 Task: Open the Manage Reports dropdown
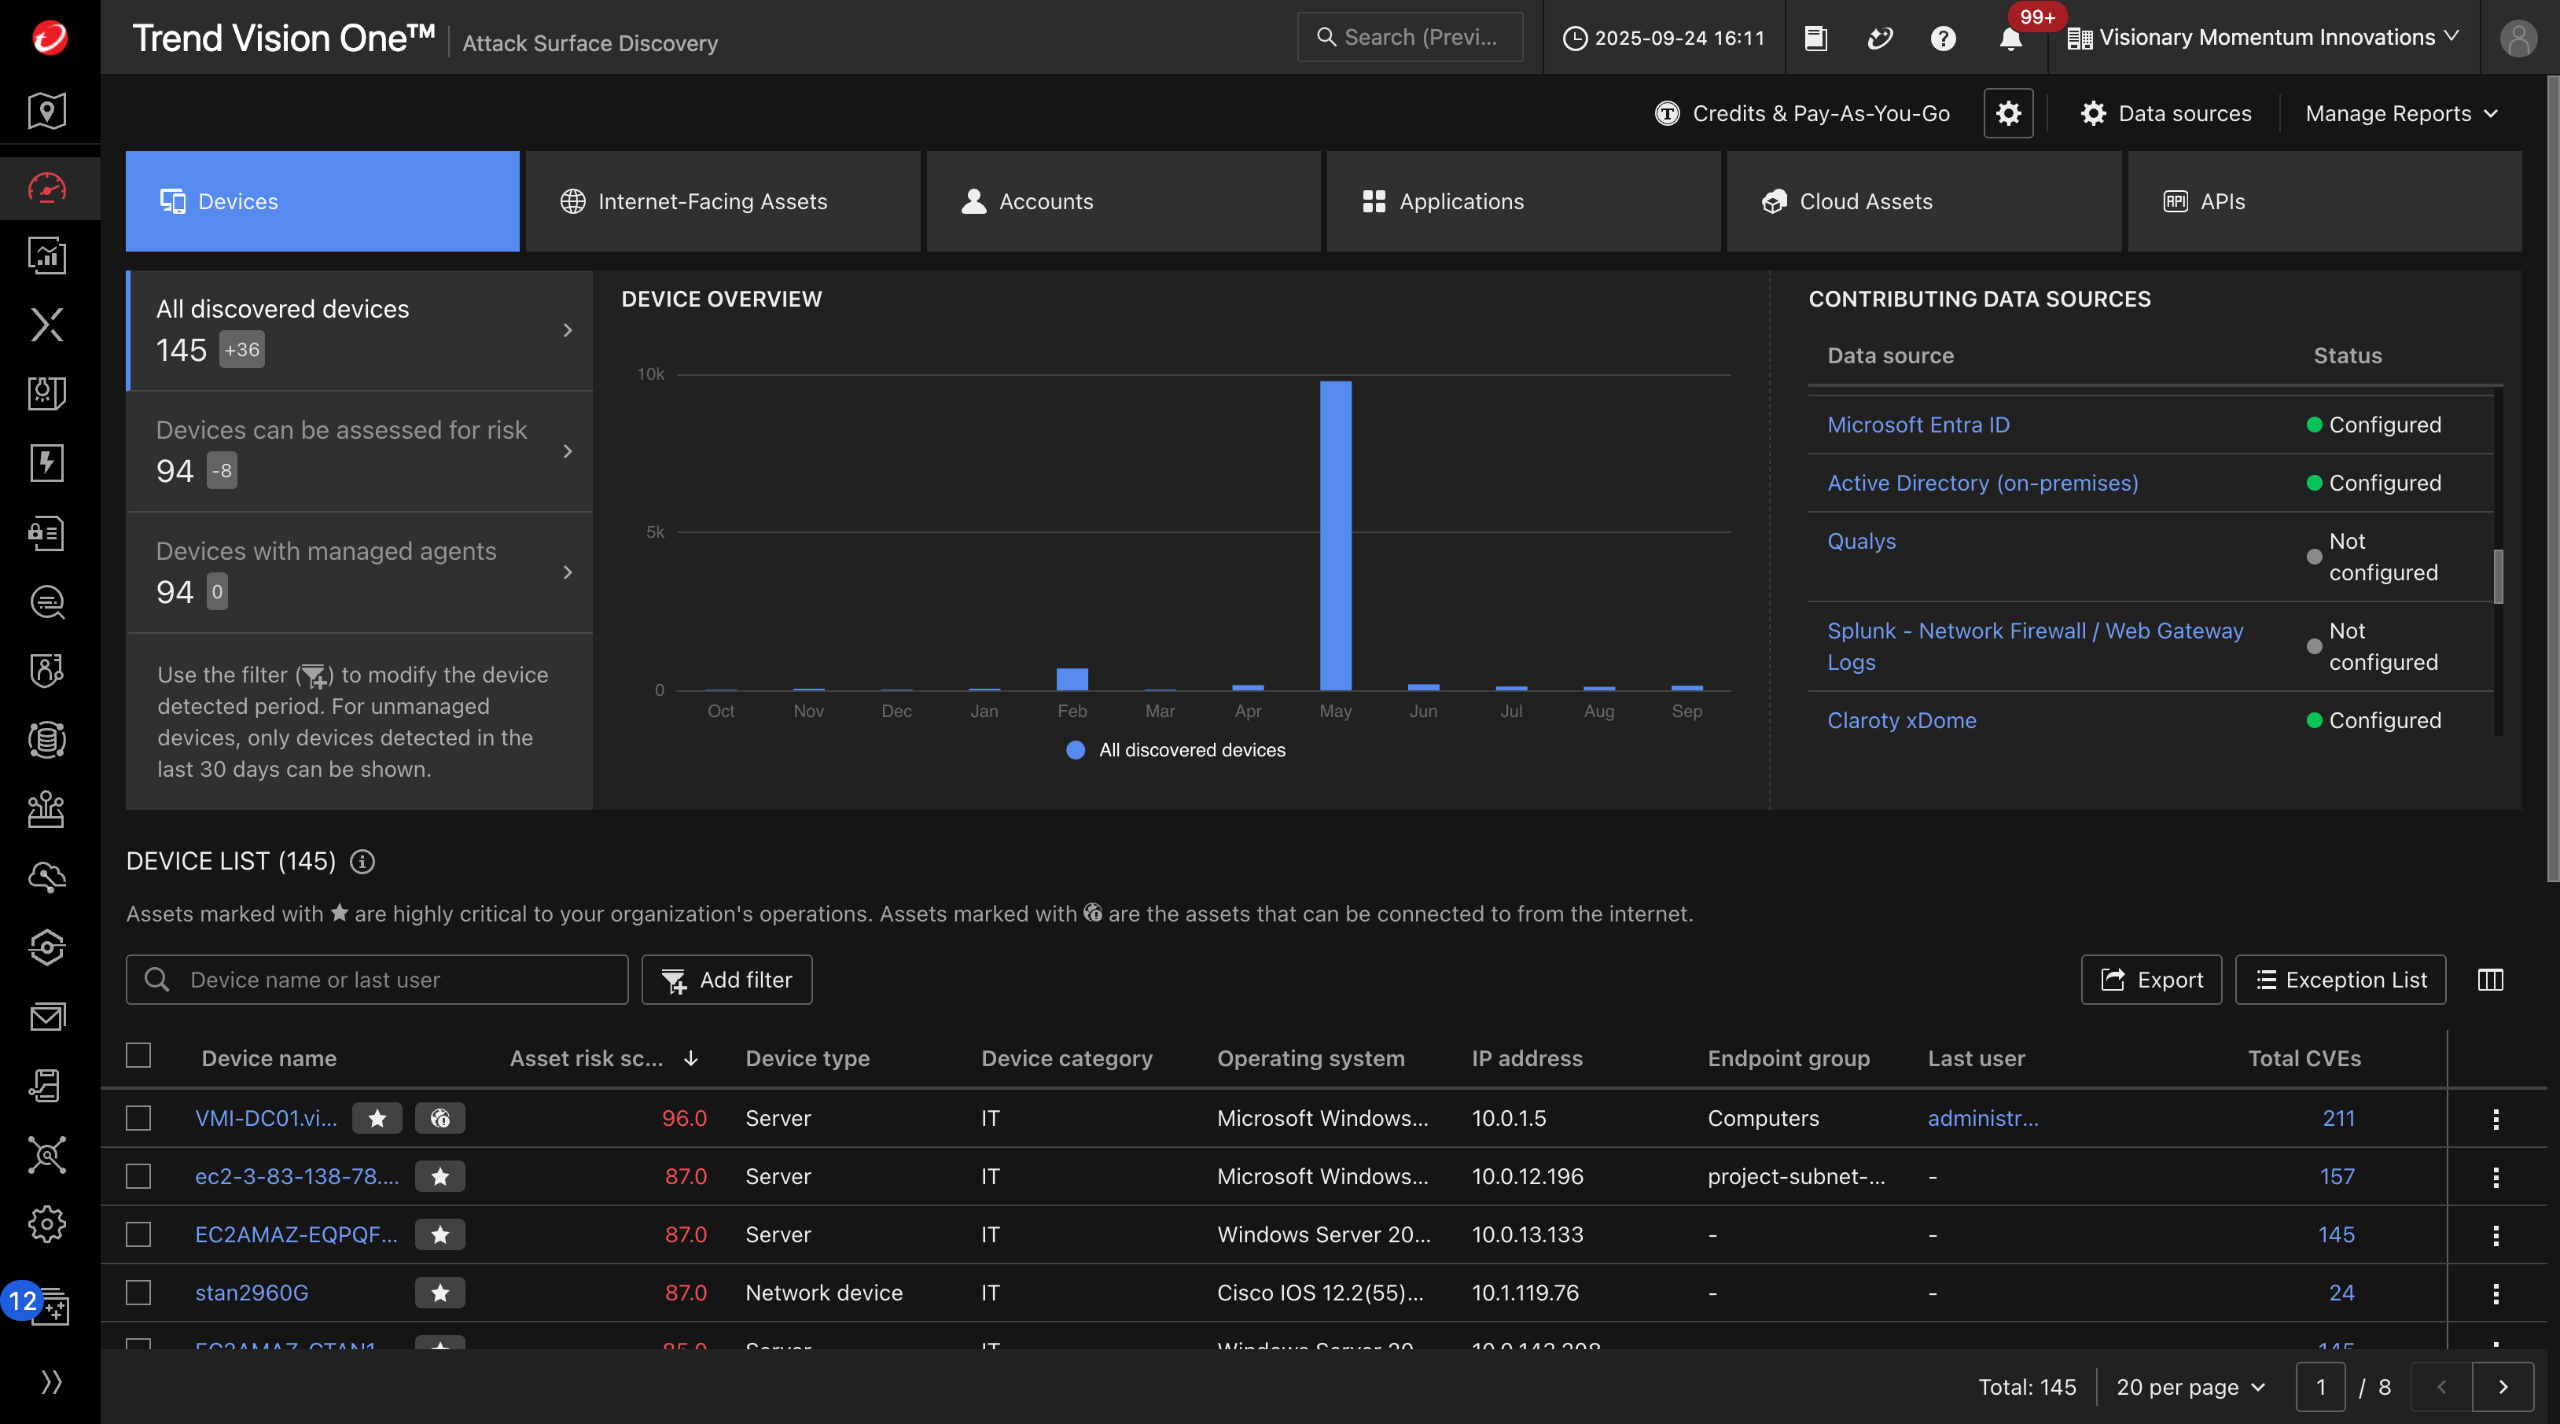(2400, 113)
